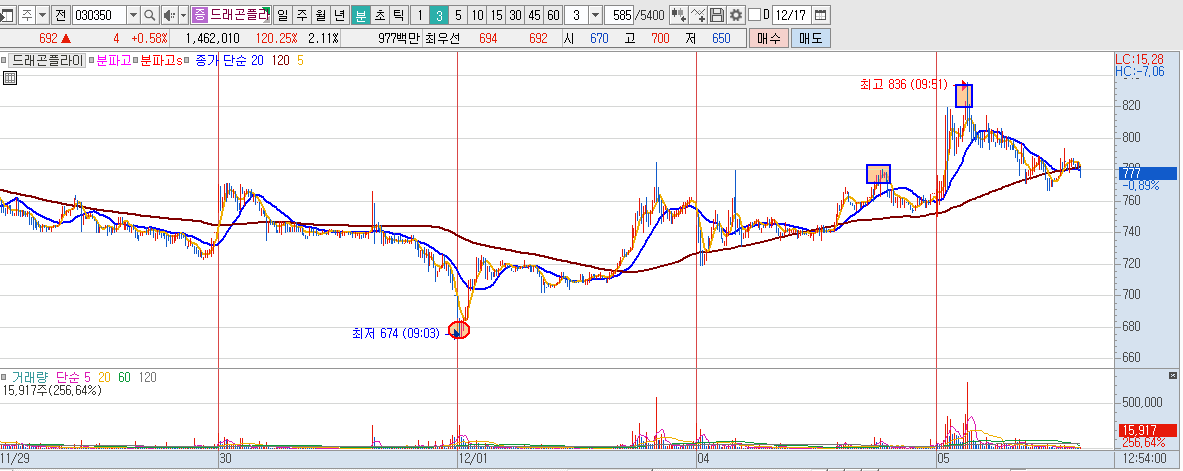Viewport: 1183px width, 471px height.
Task: Click the 매도 sell button
Action: 811,38
